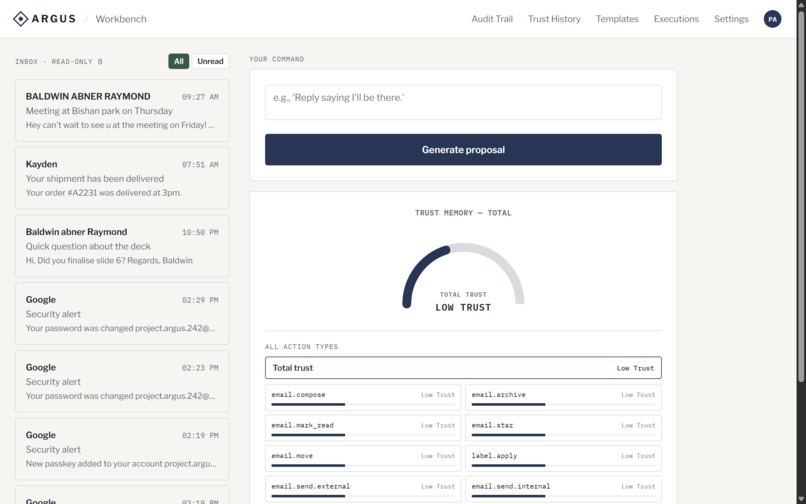Click the 07:51 AM timestamp
This screenshot has width=806, height=504.
point(200,165)
